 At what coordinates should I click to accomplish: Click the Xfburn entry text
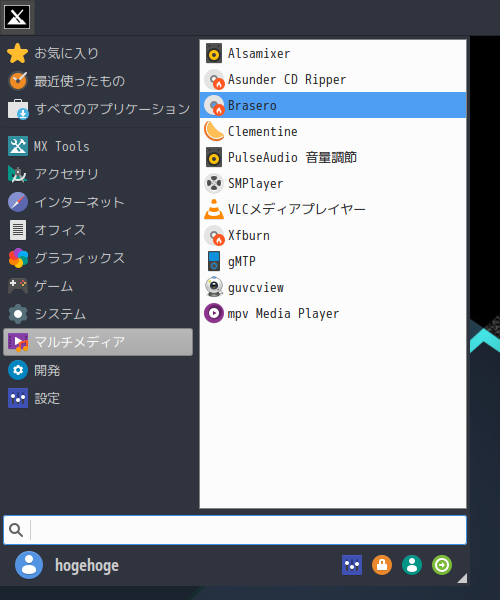coord(249,235)
